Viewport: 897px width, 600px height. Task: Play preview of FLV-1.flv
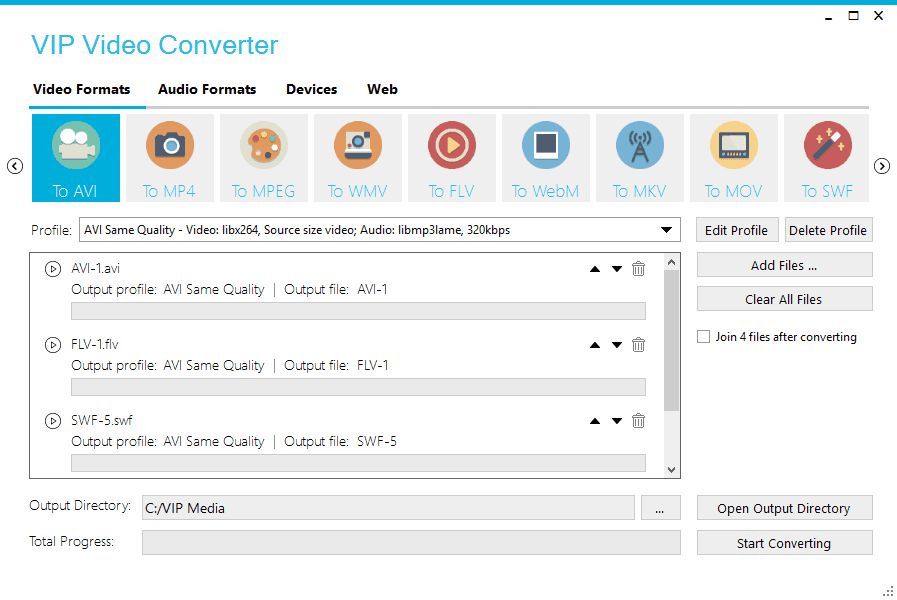(x=53, y=345)
